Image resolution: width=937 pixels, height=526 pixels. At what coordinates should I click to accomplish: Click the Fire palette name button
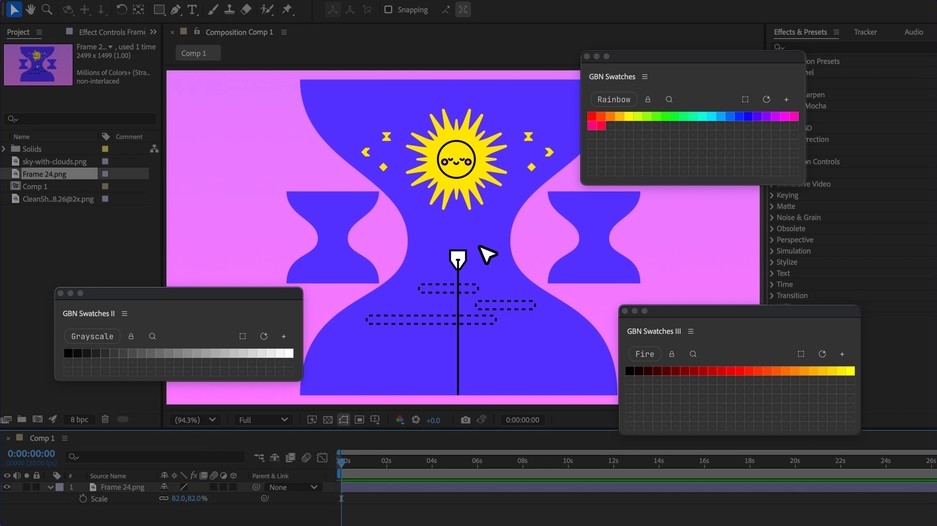point(645,354)
